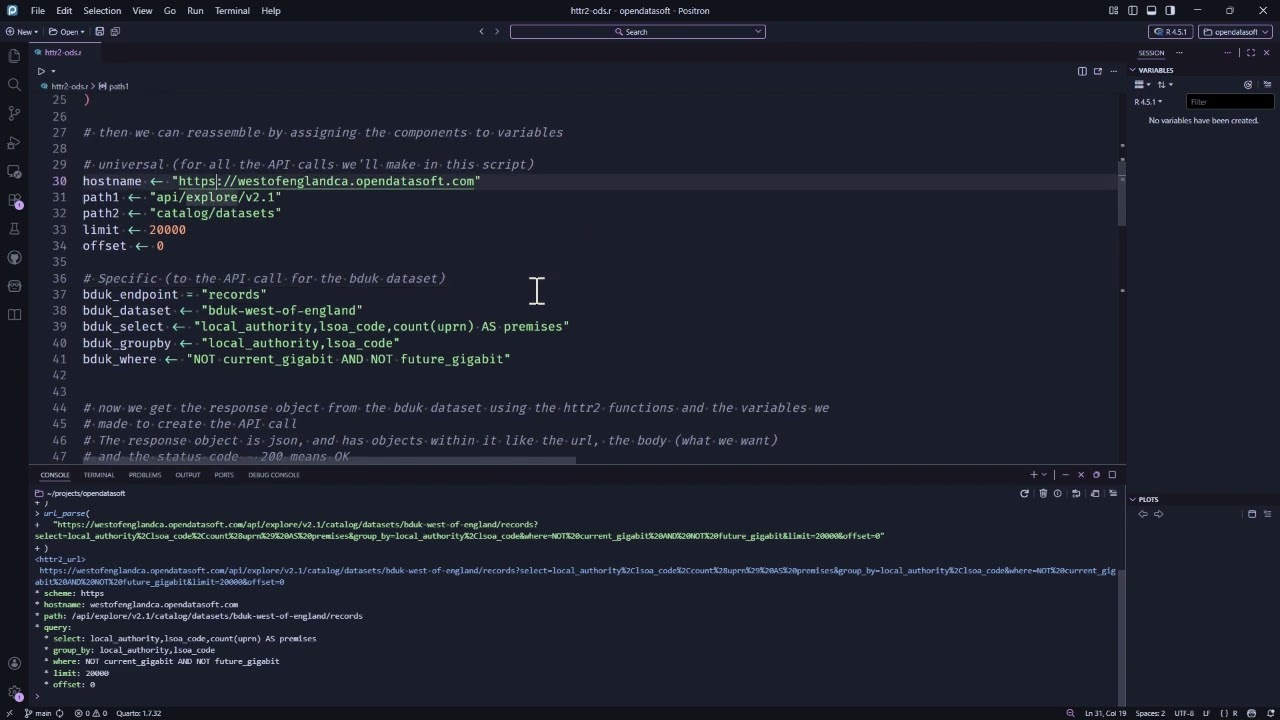
Task: Restart the R console session
Action: click(x=1024, y=493)
